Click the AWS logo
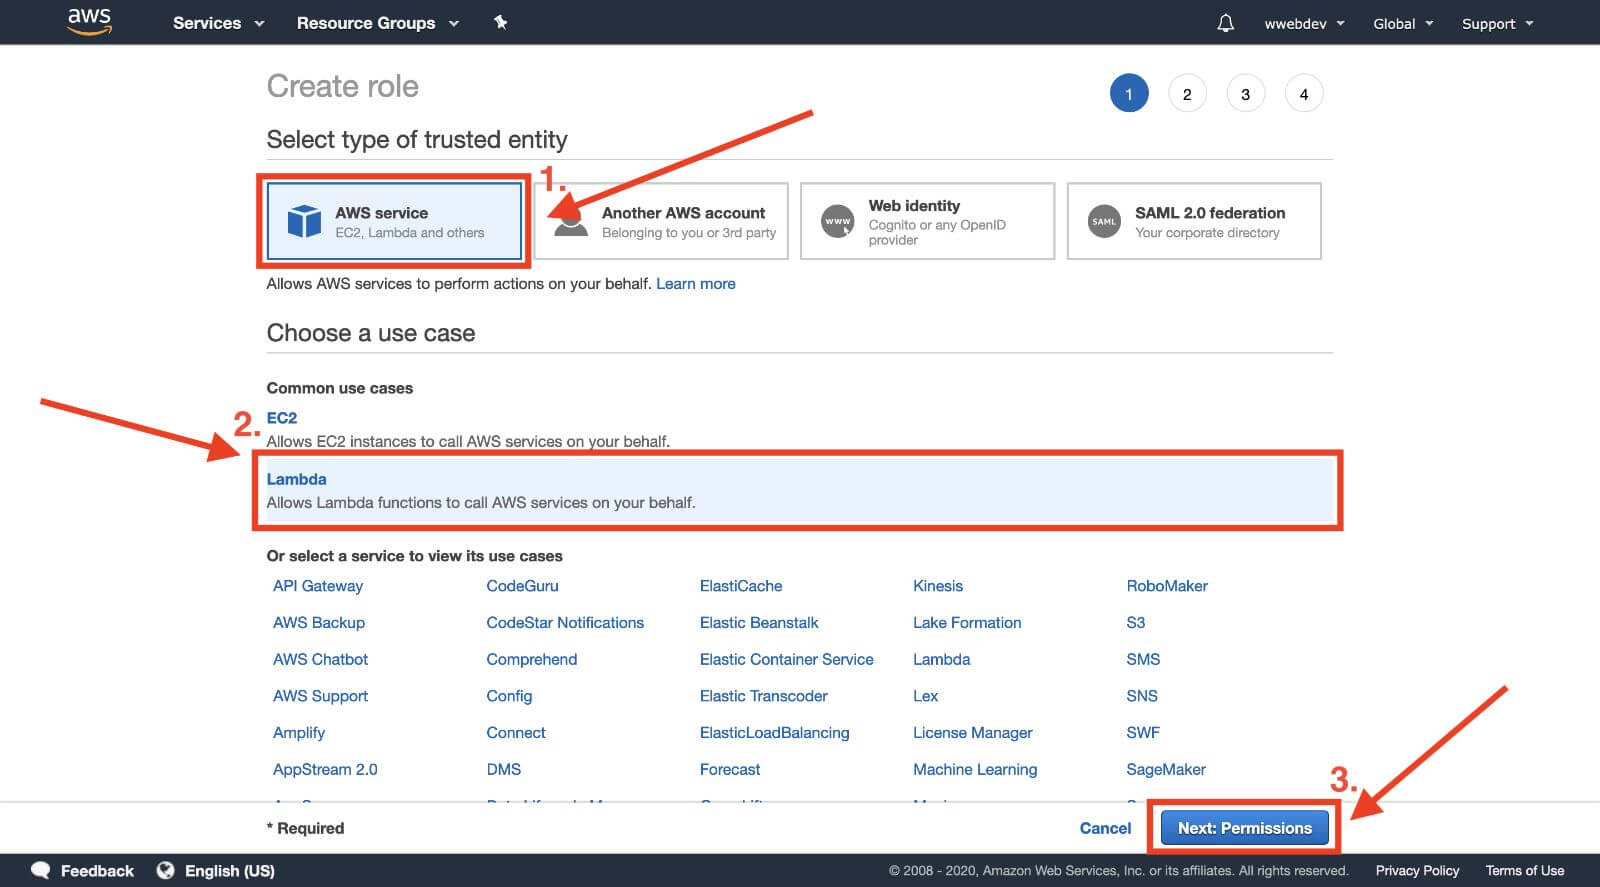The image size is (1600, 887). tap(89, 21)
